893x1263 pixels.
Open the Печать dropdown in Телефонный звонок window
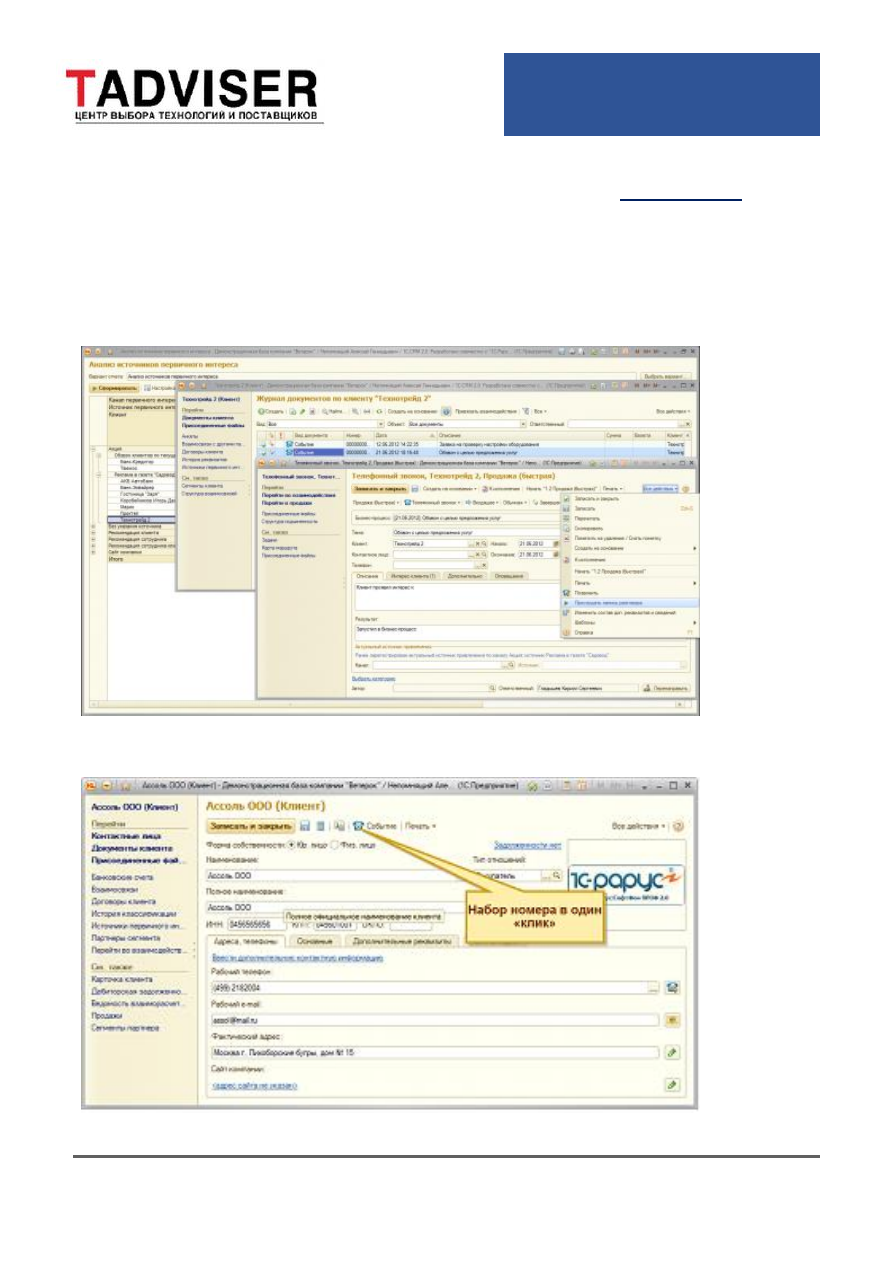[x=611, y=488]
